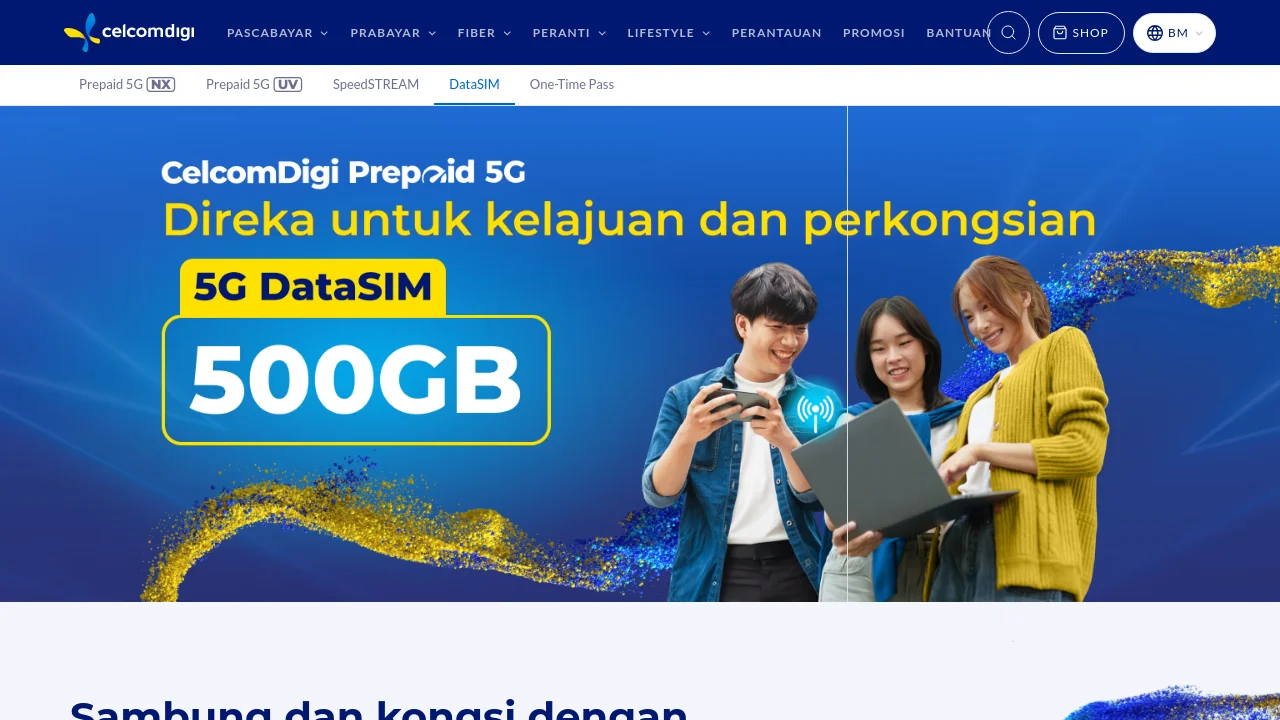
Task: Select the One-Time Pass tab
Action: coord(572,85)
